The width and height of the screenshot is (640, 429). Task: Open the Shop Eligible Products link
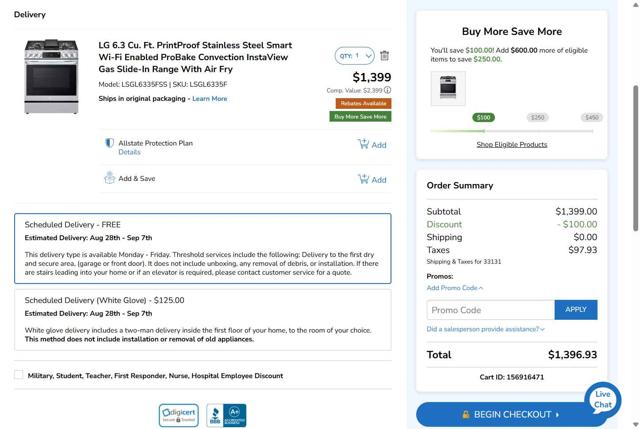click(x=511, y=144)
